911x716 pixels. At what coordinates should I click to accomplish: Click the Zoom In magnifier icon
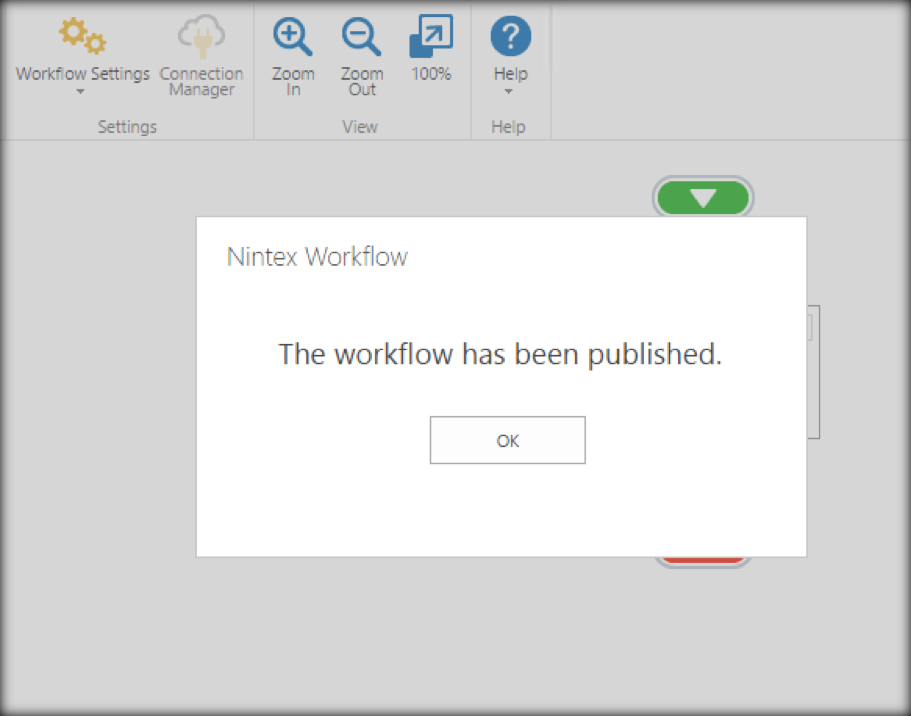coord(293,37)
